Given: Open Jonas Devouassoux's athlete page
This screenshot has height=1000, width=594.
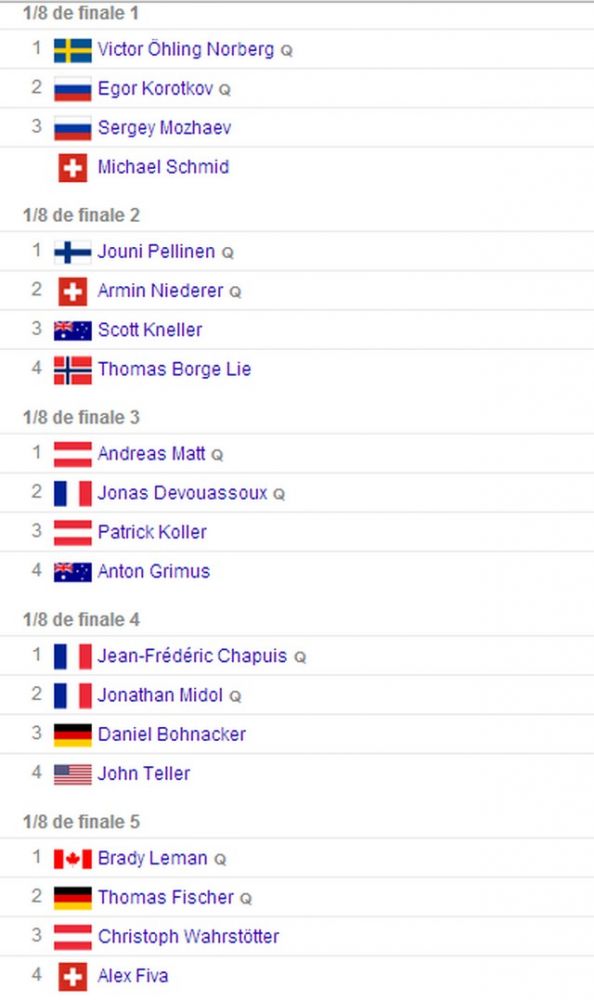Looking at the screenshot, I should coord(182,493).
